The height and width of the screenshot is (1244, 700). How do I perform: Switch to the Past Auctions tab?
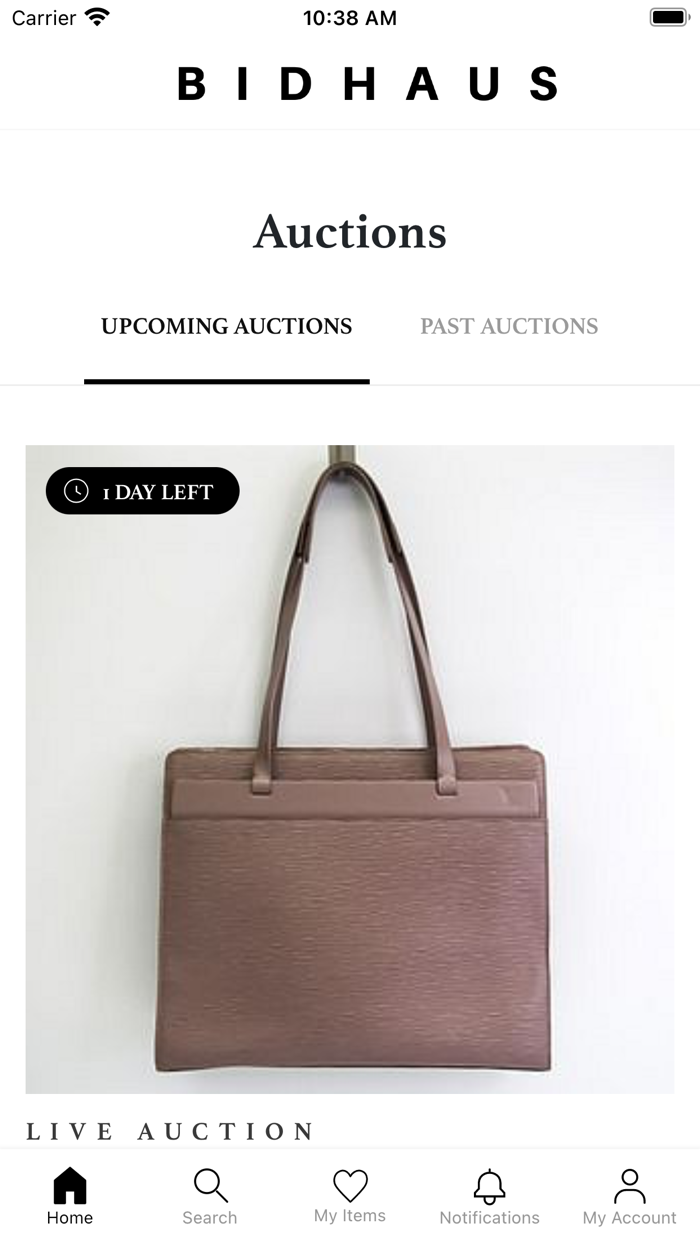(x=509, y=326)
